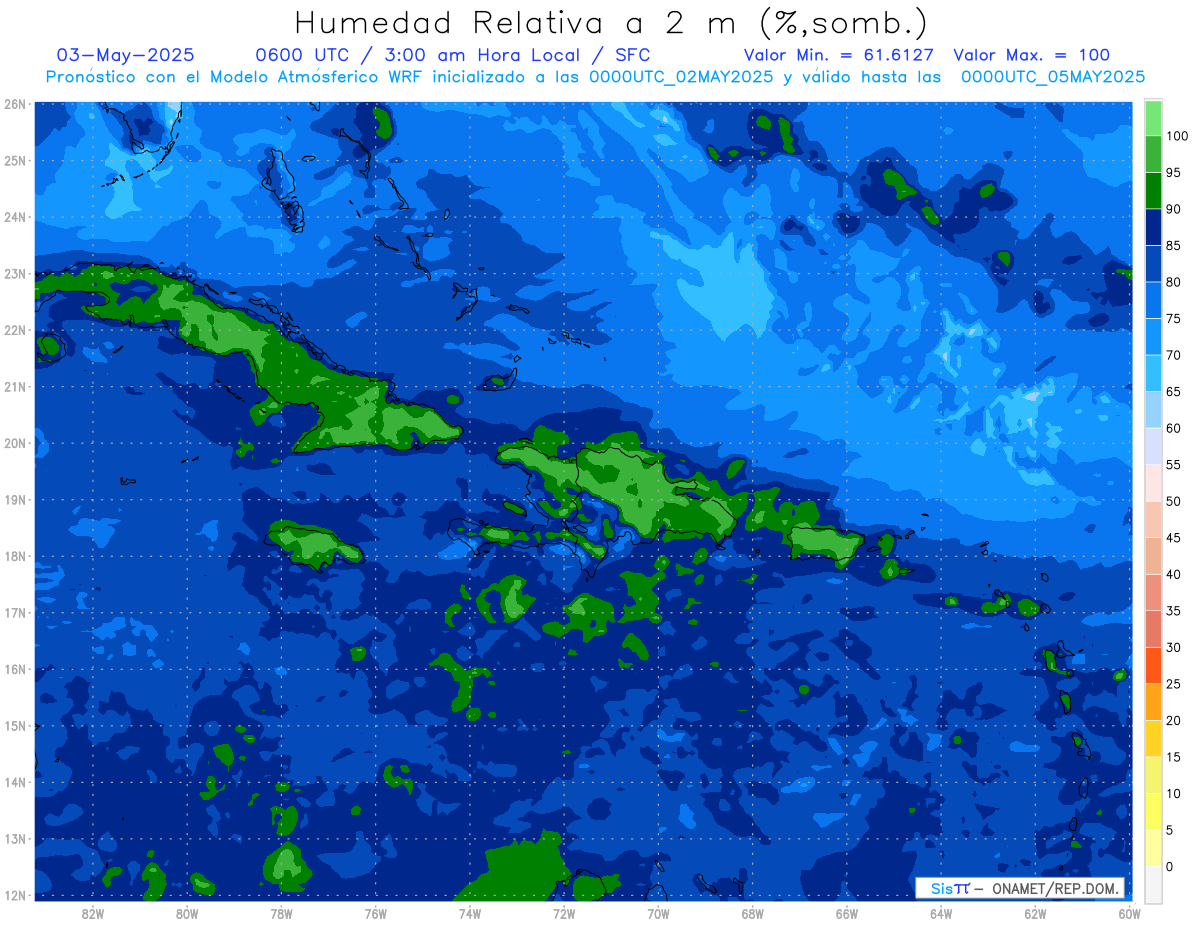The image size is (1200, 927).
Task: Click the "64W" longitude axis label
Action: click(x=941, y=913)
